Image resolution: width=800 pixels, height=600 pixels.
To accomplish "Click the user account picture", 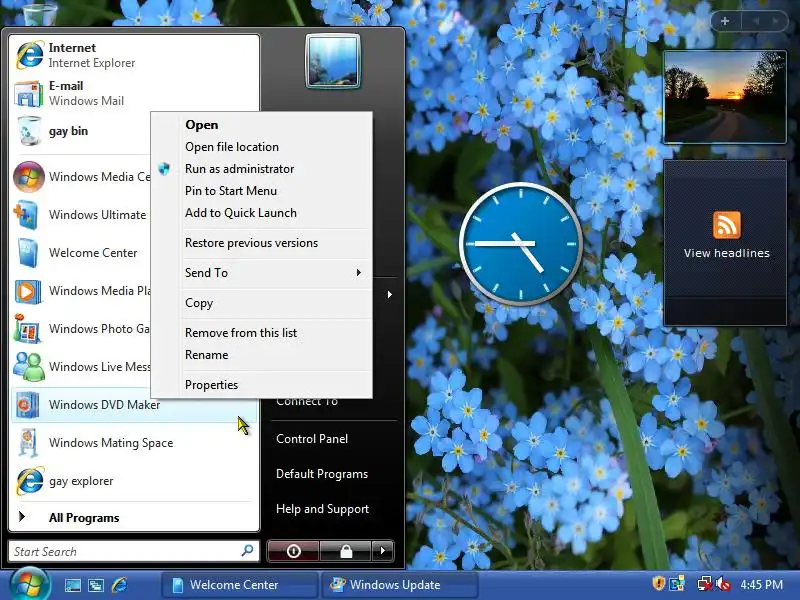I will [x=333, y=61].
